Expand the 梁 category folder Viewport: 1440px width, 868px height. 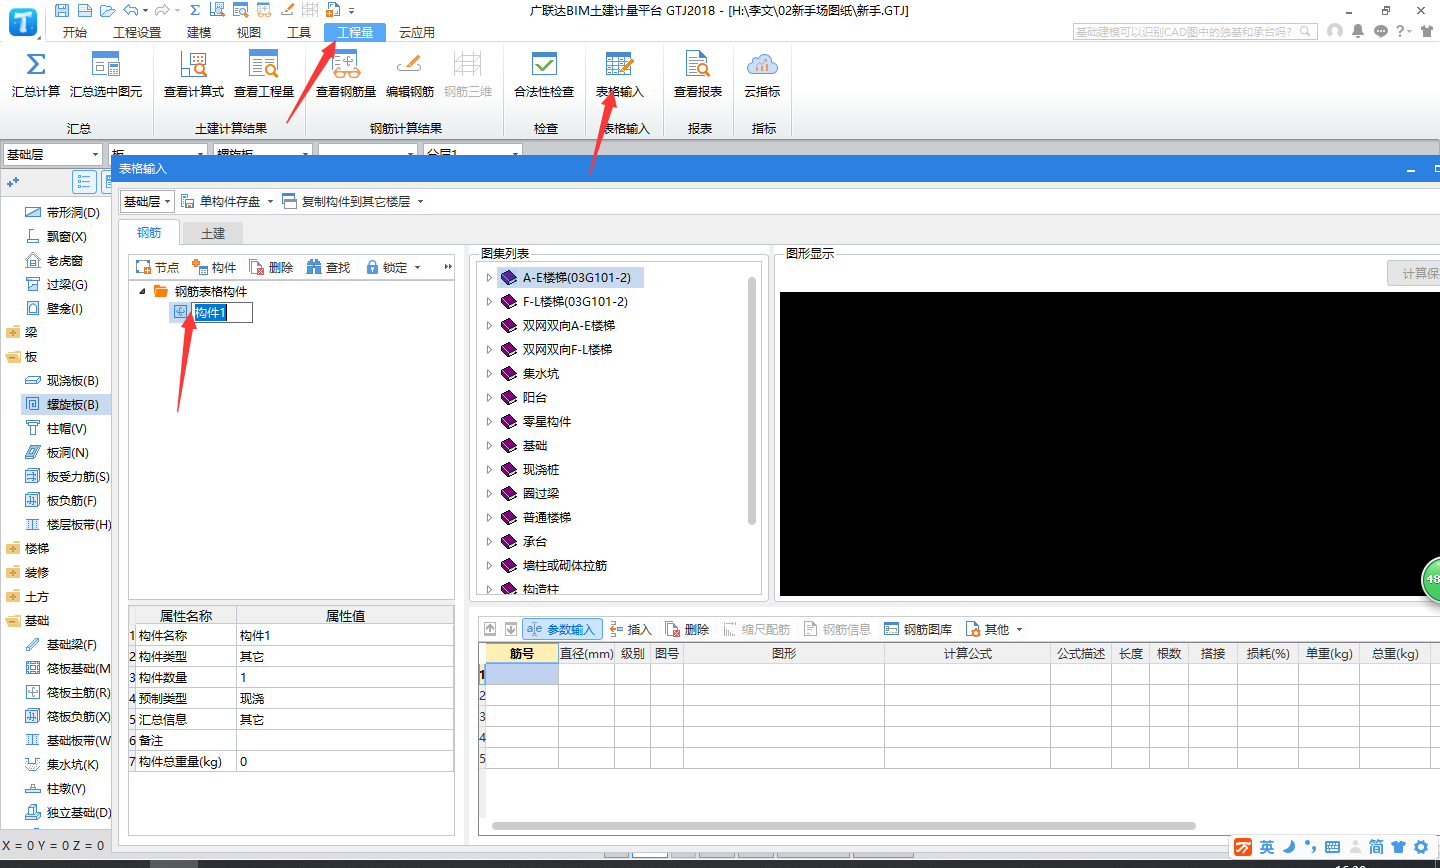pos(13,332)
